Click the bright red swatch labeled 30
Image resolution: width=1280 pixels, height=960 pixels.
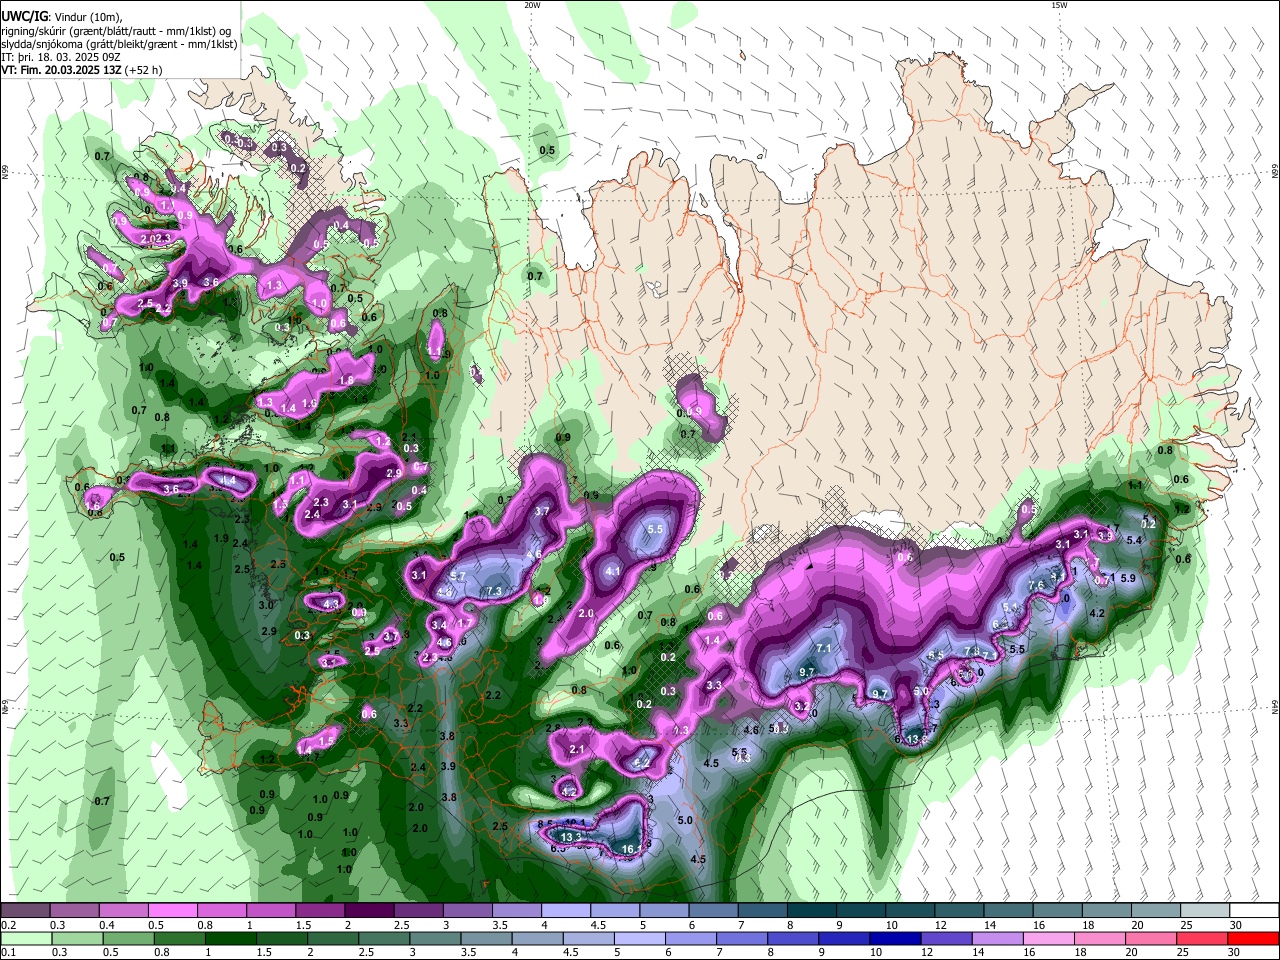tap(1252, 938)
